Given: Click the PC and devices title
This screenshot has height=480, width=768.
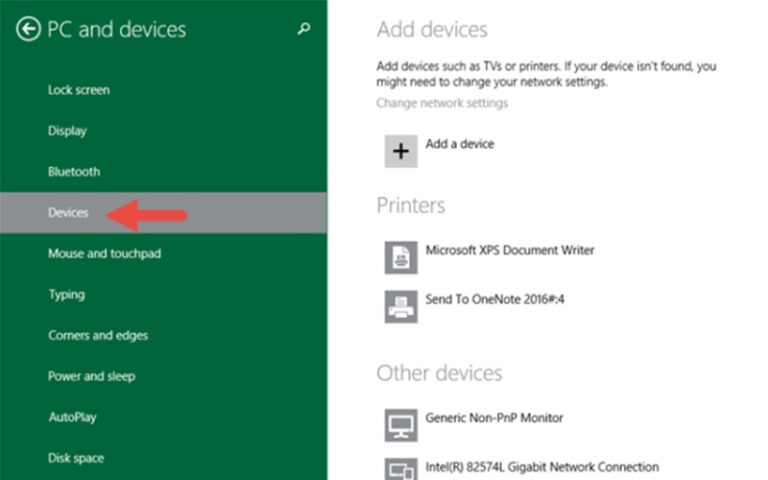Looking at the screenshot, I should coord(117,29).
